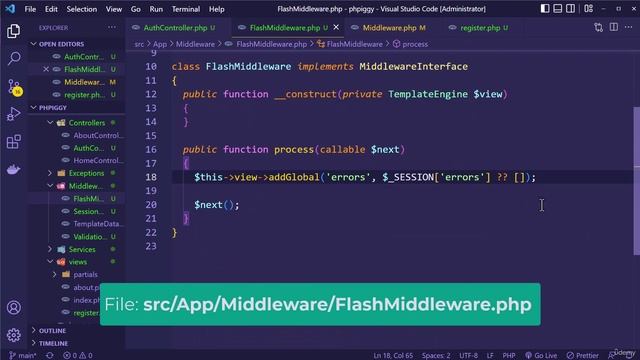This screenshot has width=640, height=360.
Task: Expand the Outline section
Action: (52, 331)
